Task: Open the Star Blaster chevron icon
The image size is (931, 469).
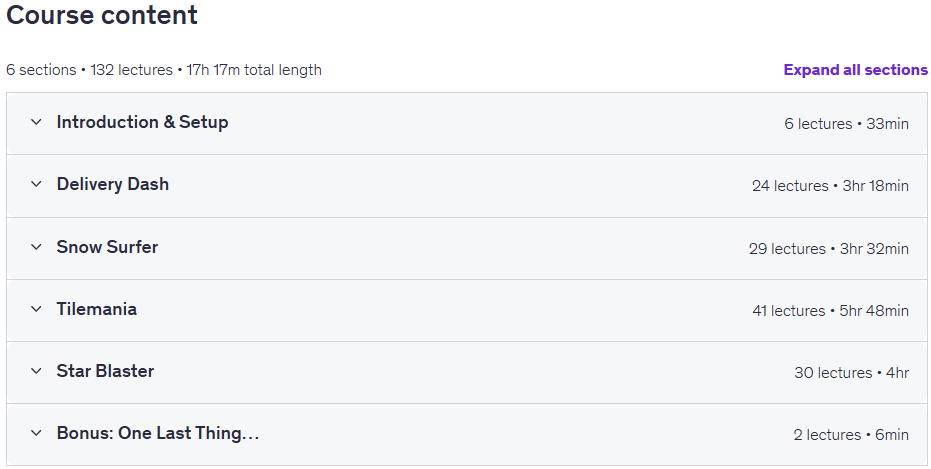Action: (x=36, y=371)
